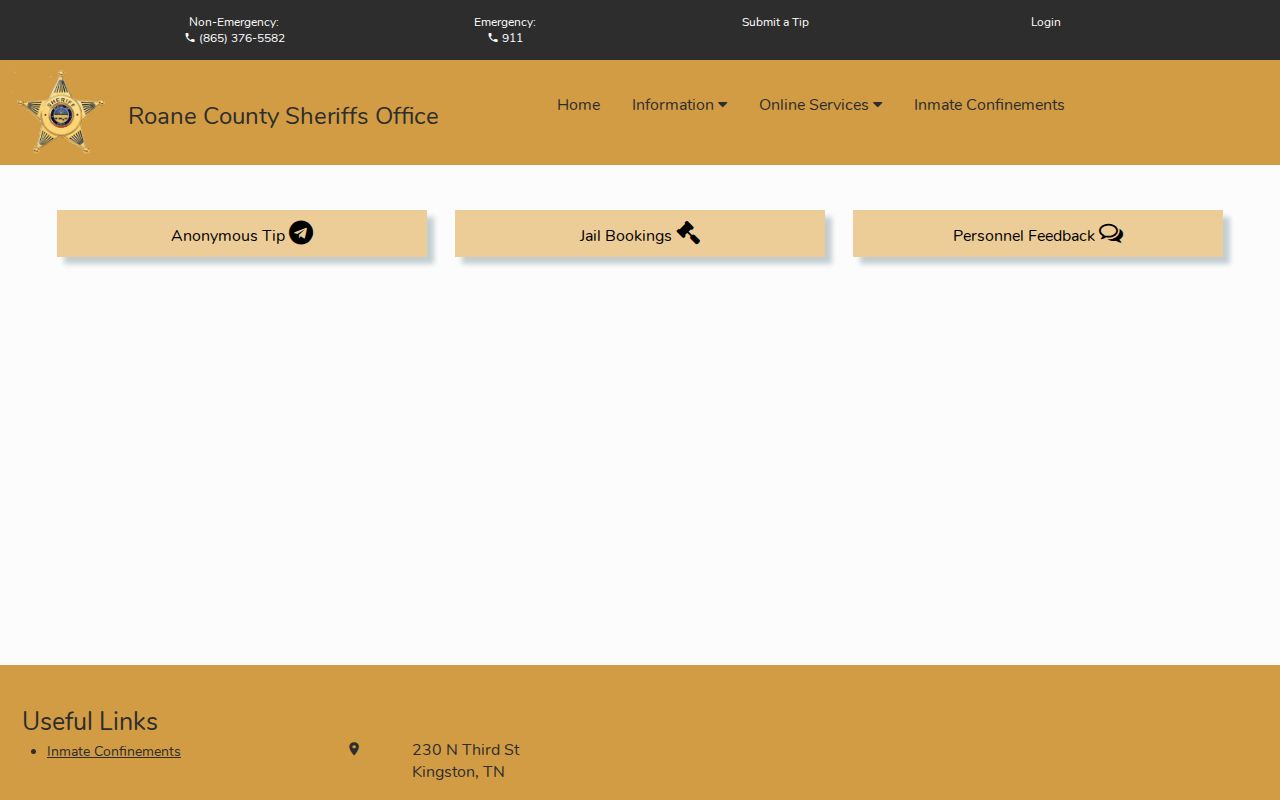
Task: Click the Non-Emergency label in top bar
Action: point(234,22)
